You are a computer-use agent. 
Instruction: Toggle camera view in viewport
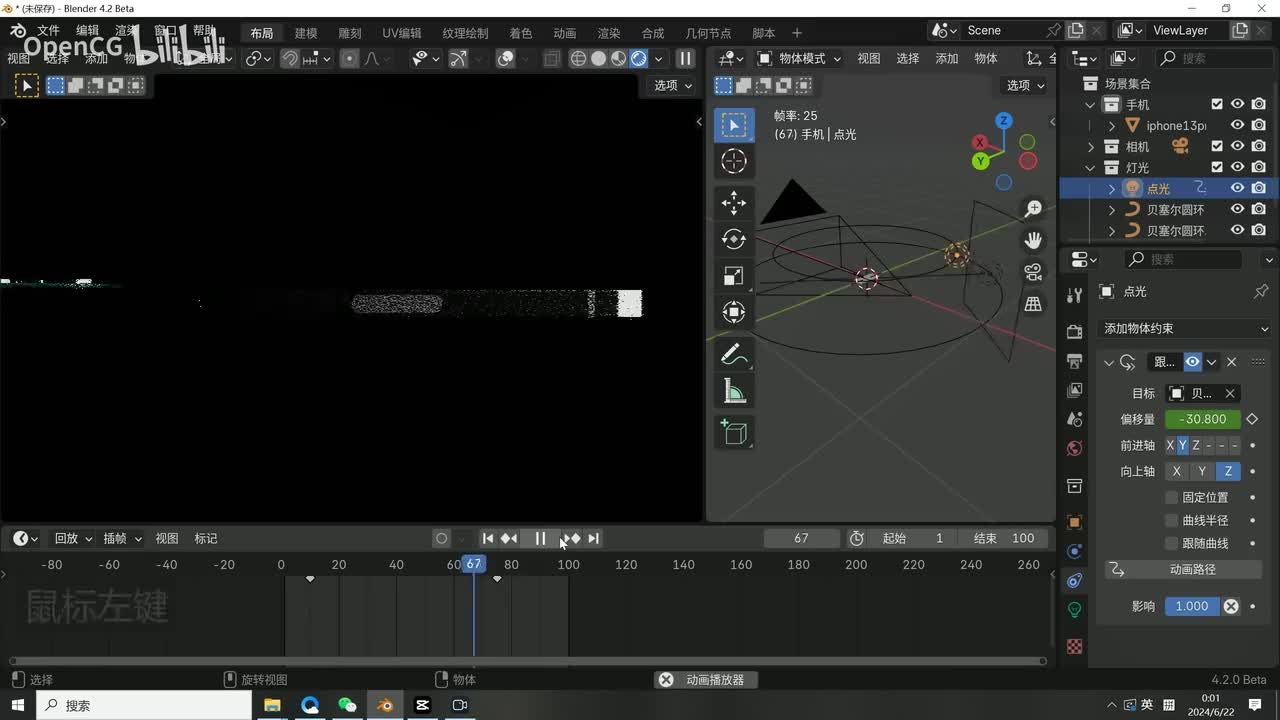[x=1033, y=272]
